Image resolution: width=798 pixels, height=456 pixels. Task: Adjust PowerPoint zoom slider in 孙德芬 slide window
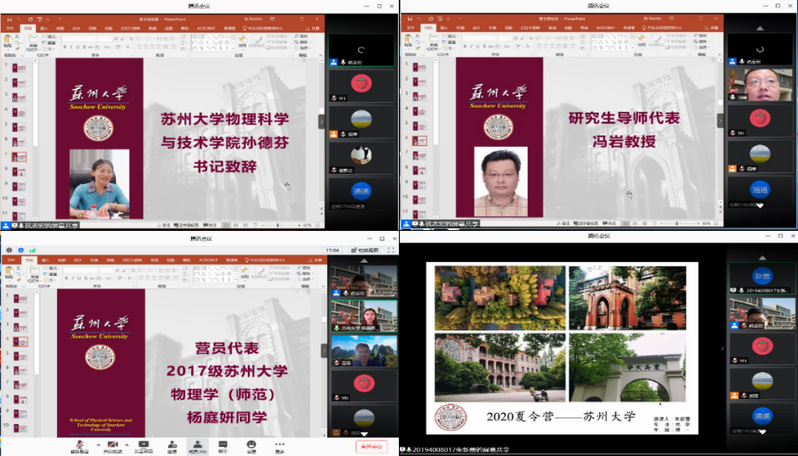pyautogui.click(x=278, y=224)
